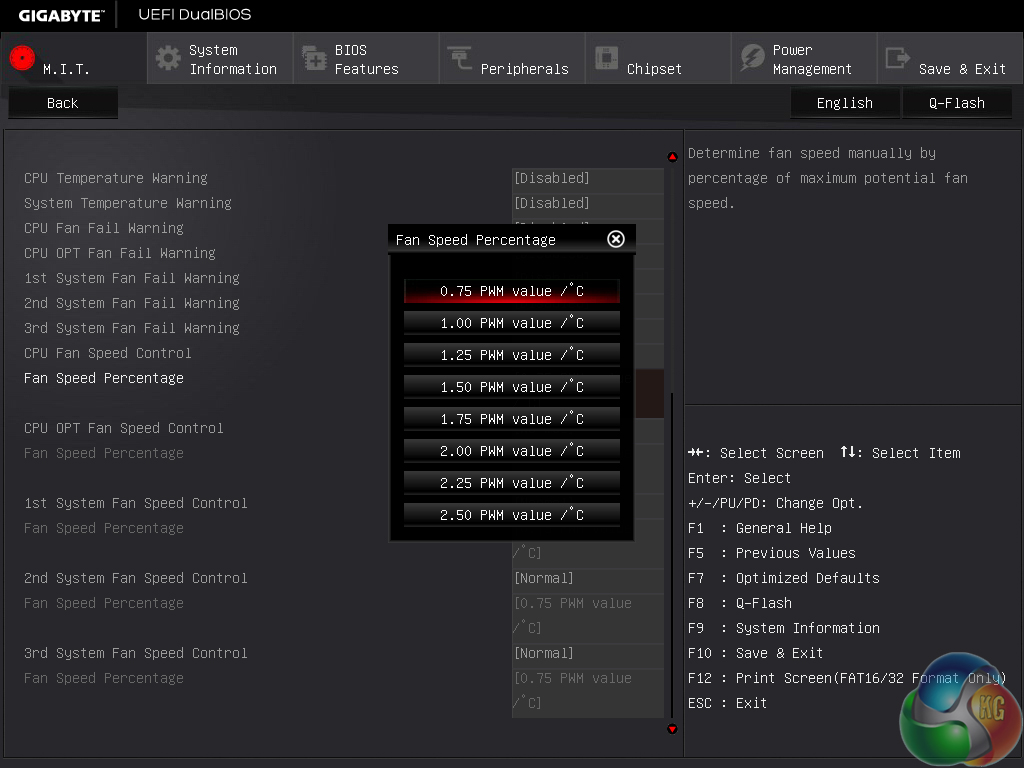Click the Power Management plug icon
The width and height of the screenshot is (1024, 768).
pyautogui.click(x=752, y=58)
